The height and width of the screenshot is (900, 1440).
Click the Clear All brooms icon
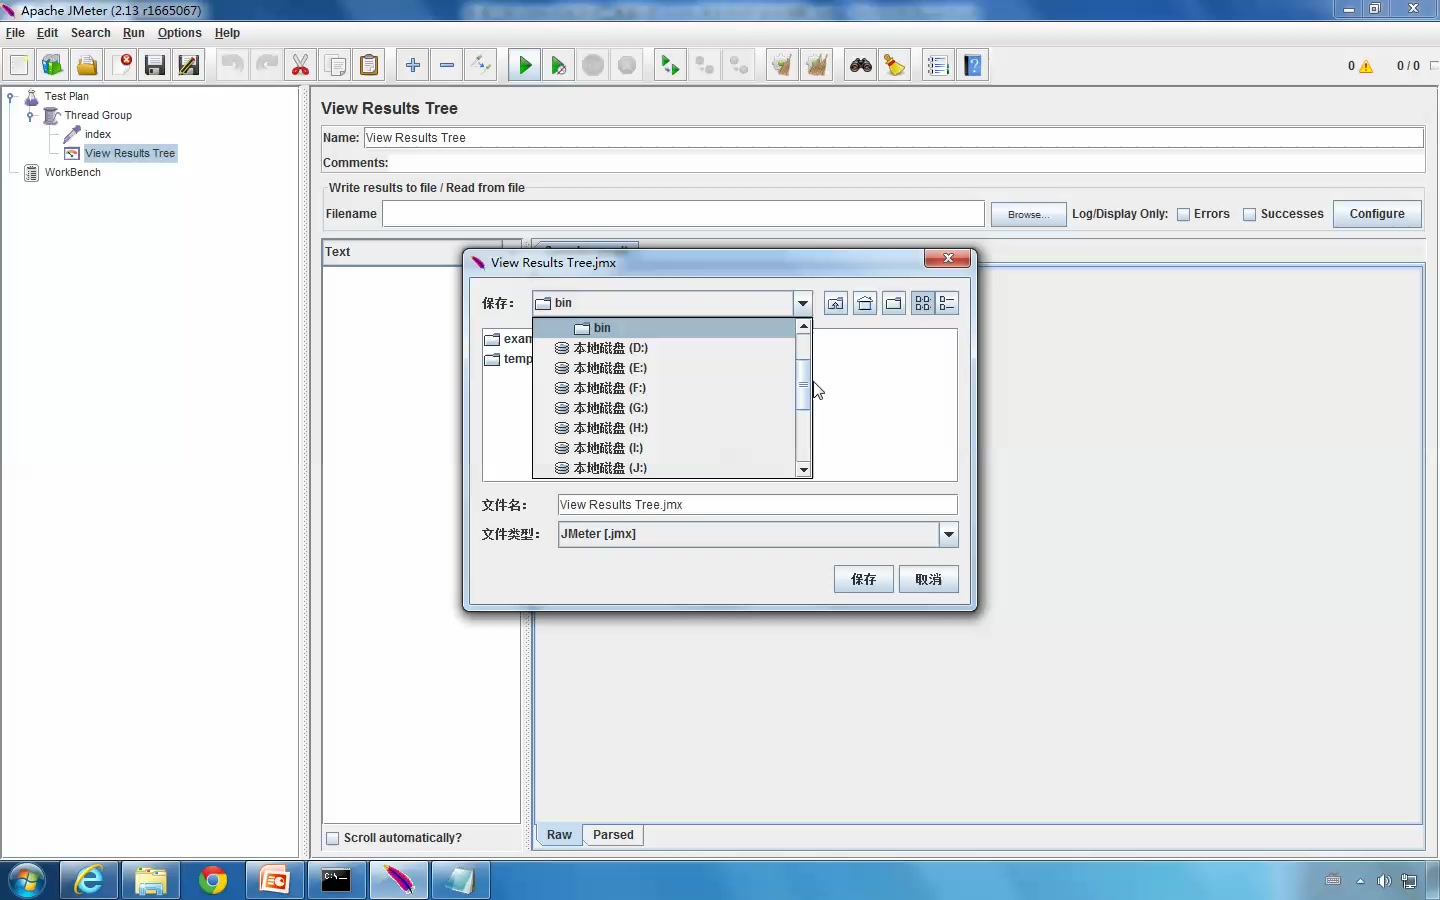pyautogui.click(x=817, y=66)
